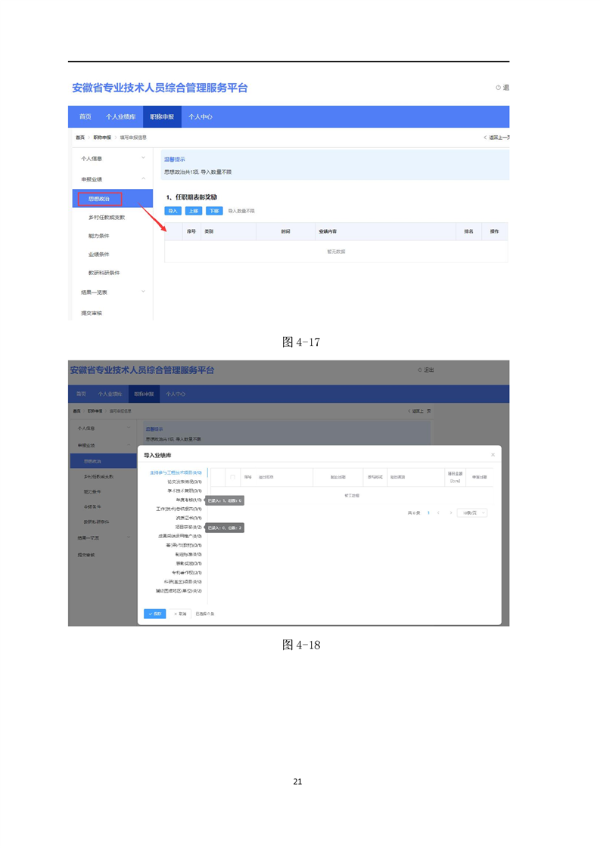Open the items-per-page dropdown in dialog

pos(474,513)
